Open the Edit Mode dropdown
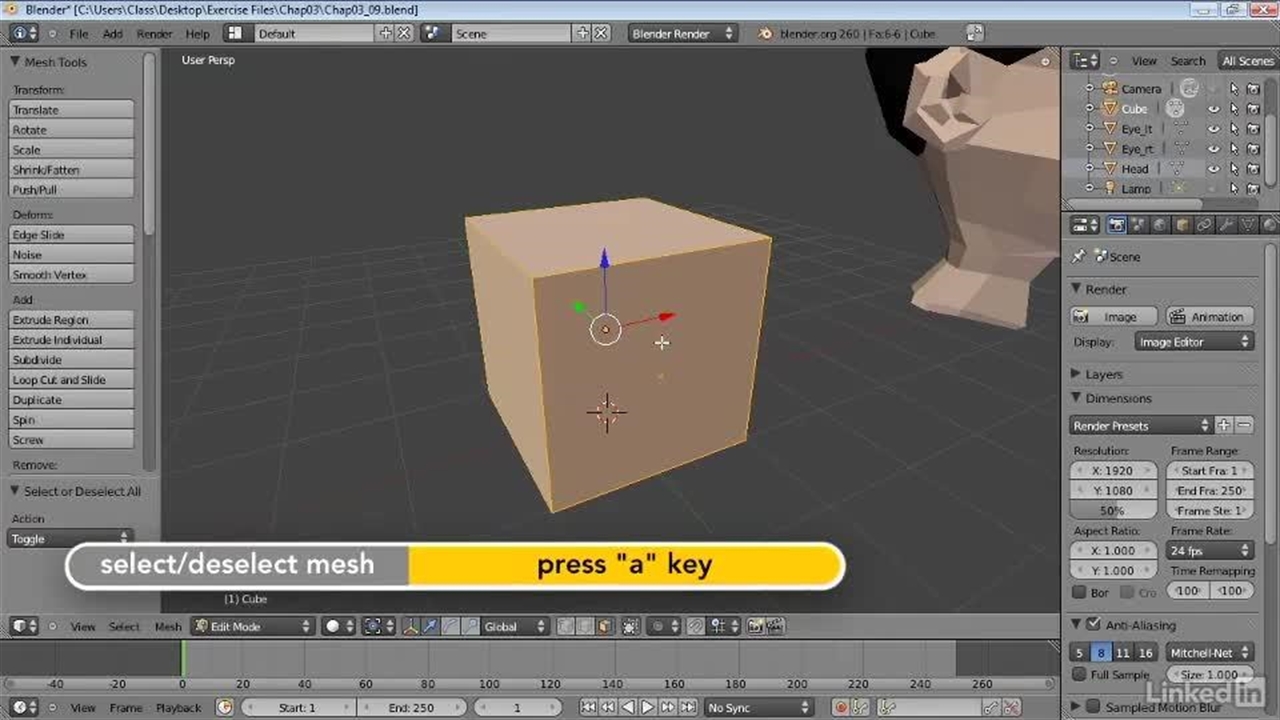 [x=254, y=627]
